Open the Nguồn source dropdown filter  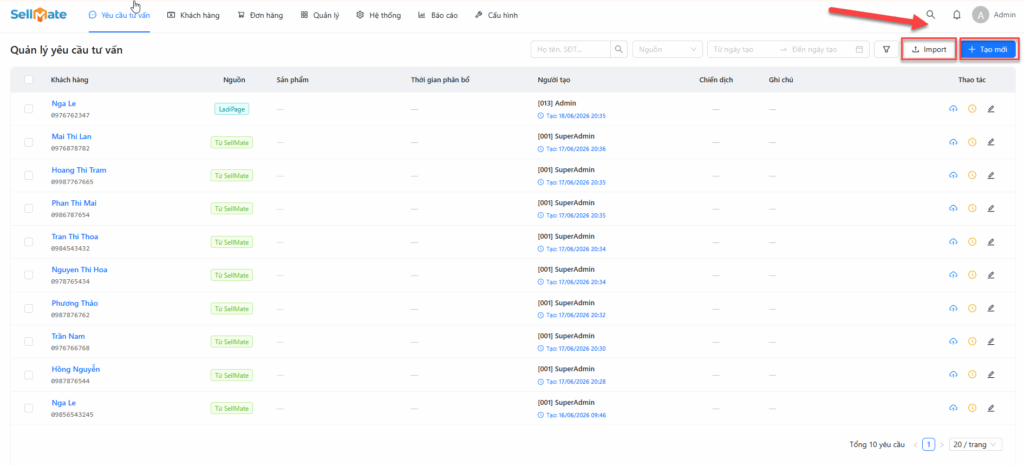tap(667, 50)
